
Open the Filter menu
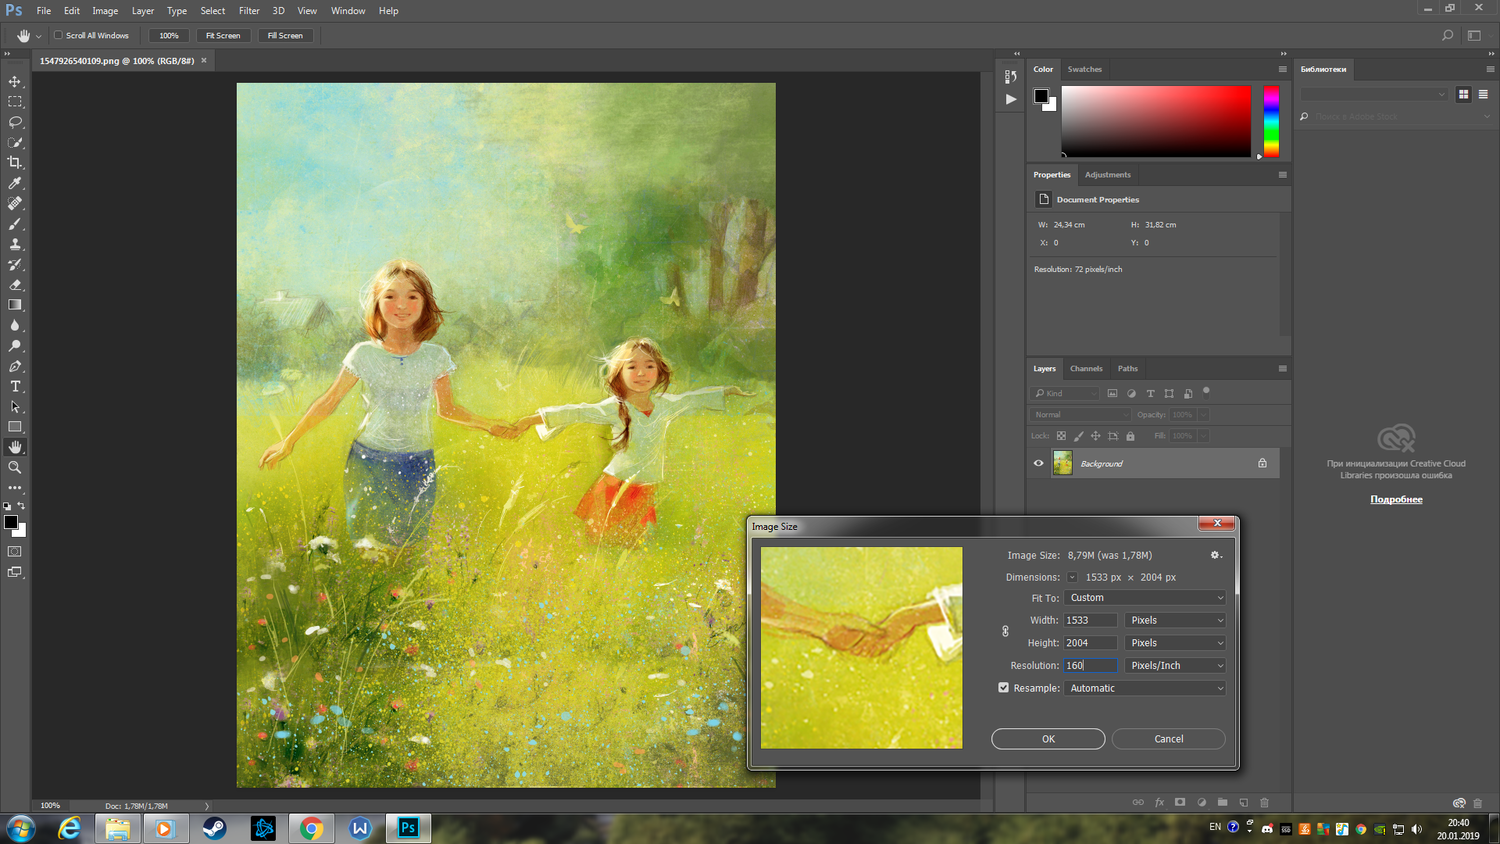249,11
